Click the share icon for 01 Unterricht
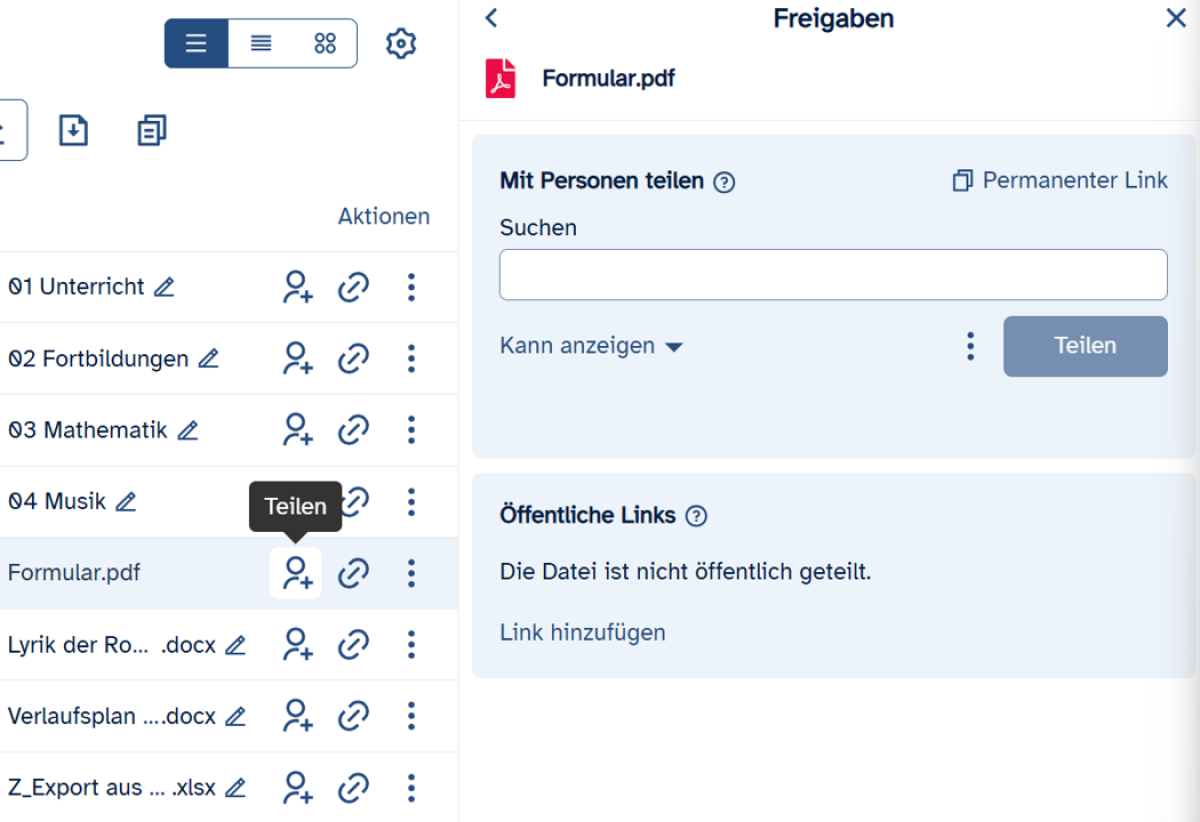The image size is (1200, 822). point(297,287)
